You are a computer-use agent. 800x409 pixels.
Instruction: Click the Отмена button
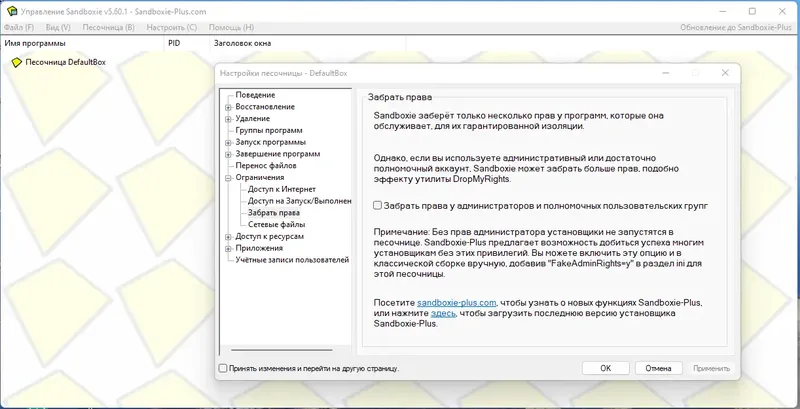click(658, 368)
